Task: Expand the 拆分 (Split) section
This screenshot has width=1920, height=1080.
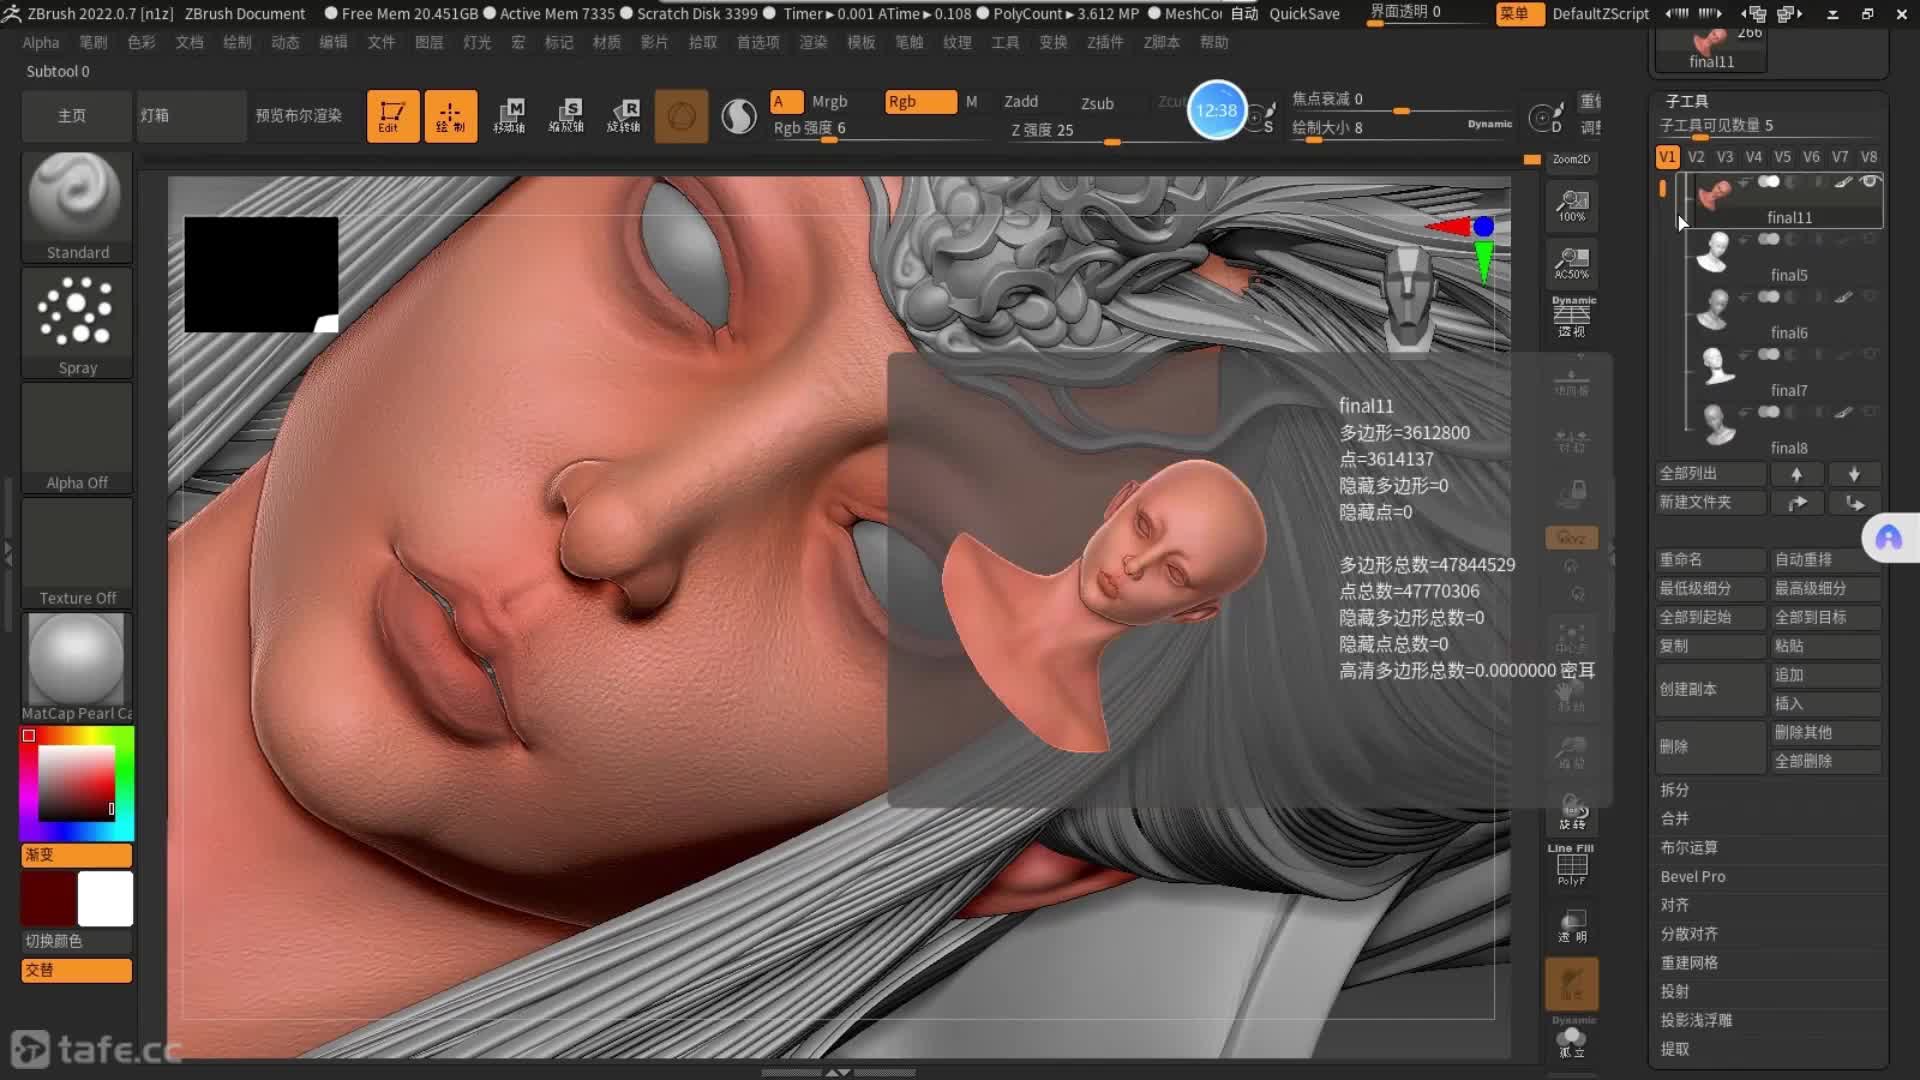Action: click(x=1675, y=790)
